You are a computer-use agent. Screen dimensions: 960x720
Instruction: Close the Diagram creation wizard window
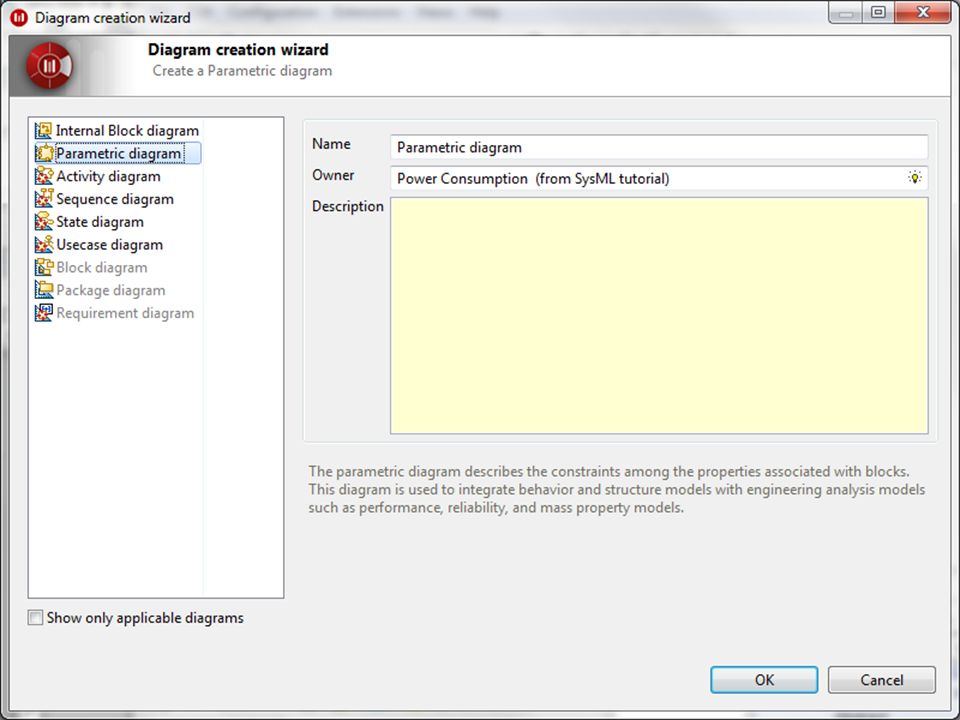point(923,12)
